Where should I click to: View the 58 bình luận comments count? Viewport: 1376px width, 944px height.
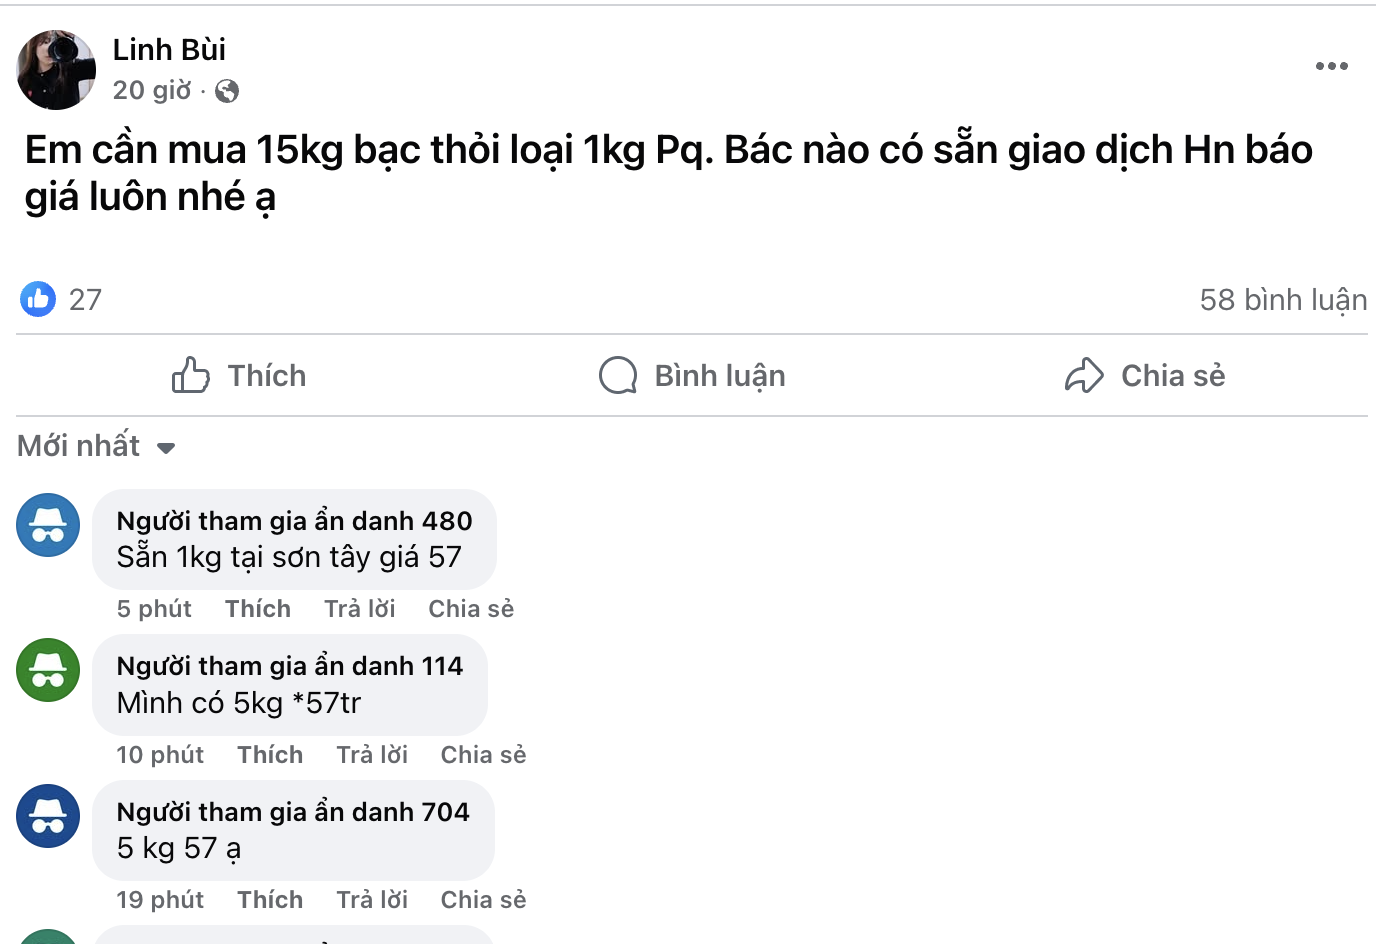pyautogui.click(x=1282, y=299)
